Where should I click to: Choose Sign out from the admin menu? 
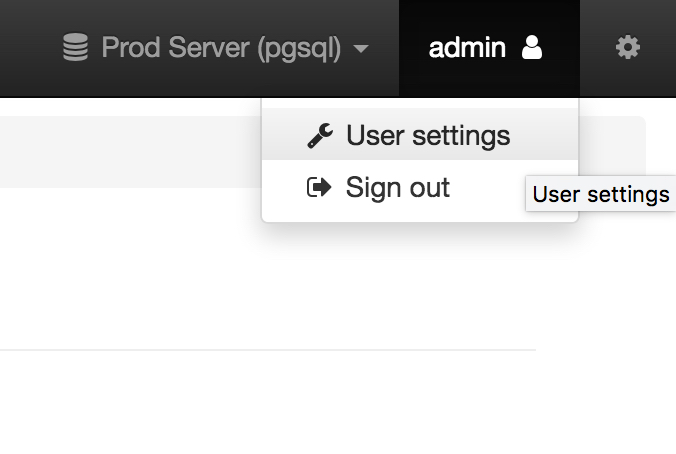point(398,188)
